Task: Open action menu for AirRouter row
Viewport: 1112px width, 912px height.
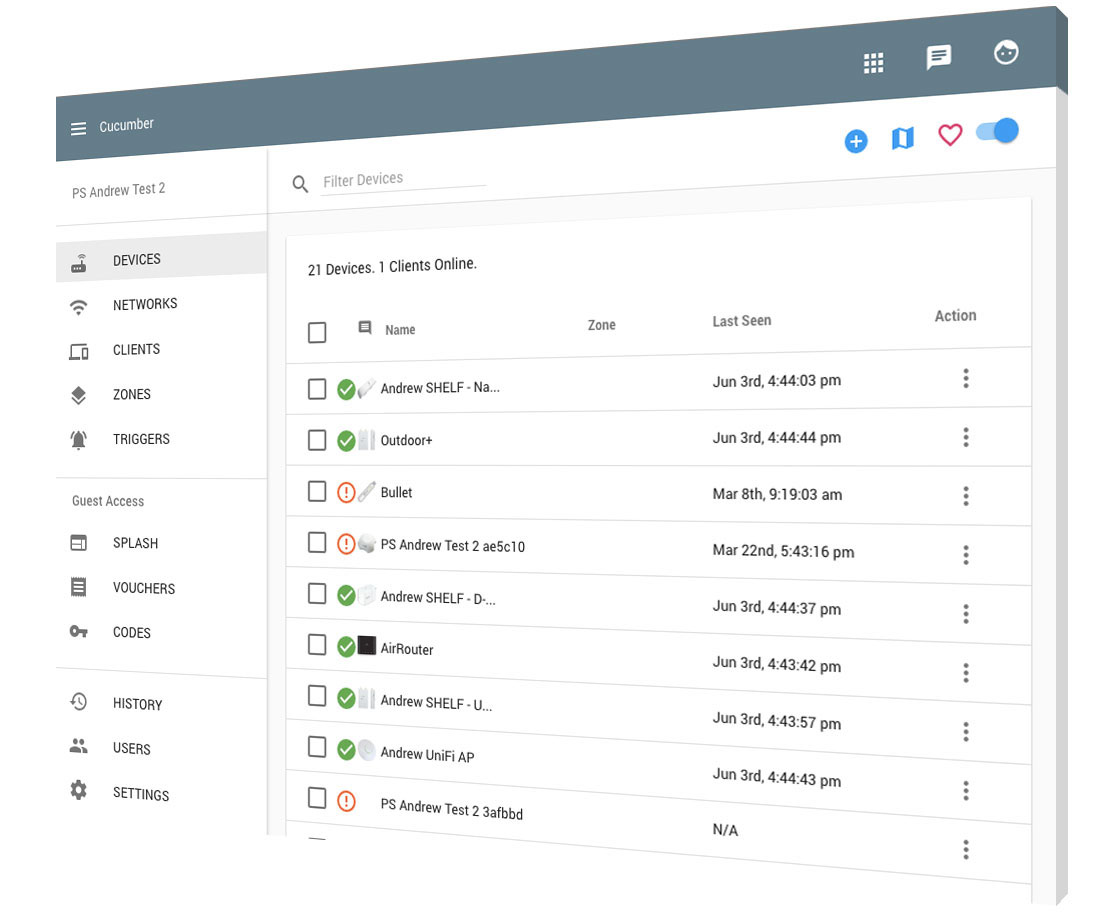Action: coord(966,672)
